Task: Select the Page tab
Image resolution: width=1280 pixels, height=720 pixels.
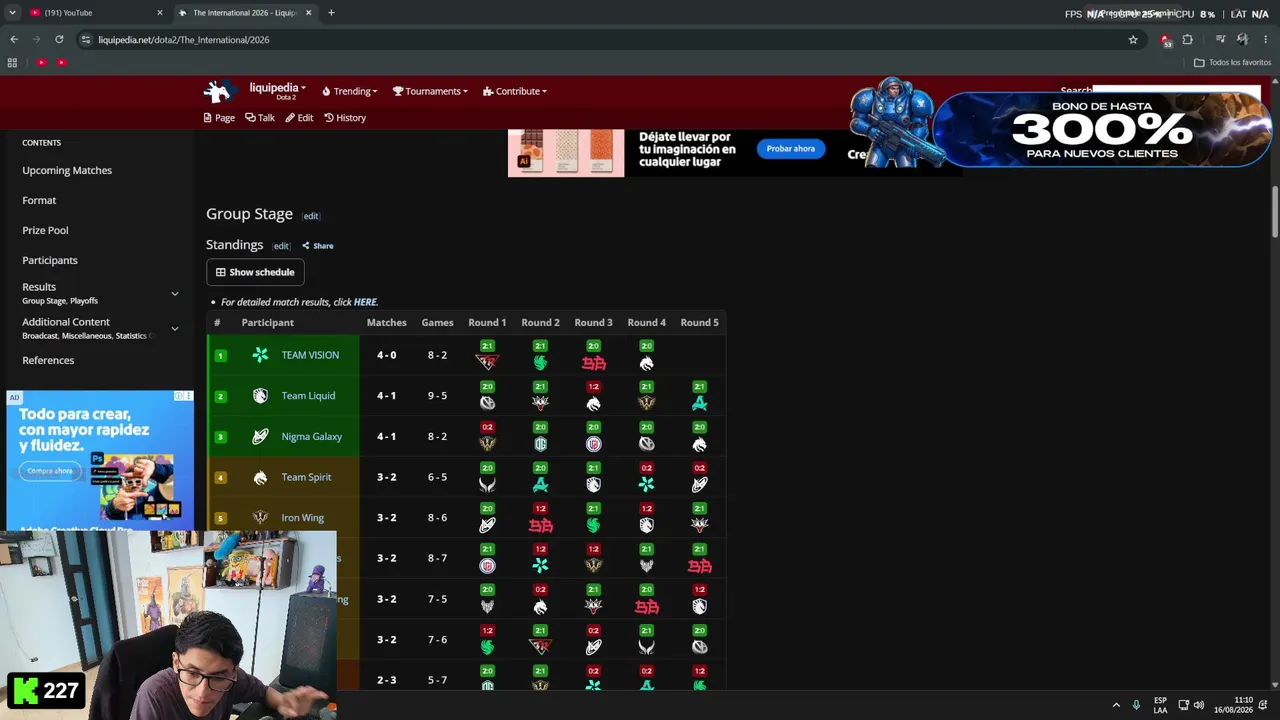Action: [219, 118]
